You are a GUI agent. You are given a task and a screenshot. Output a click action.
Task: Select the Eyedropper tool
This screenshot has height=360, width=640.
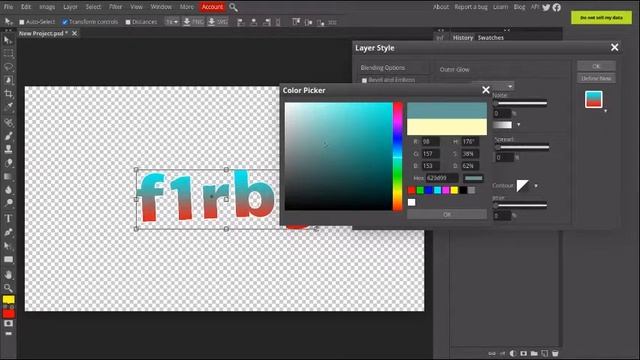(x=8, y=107)
